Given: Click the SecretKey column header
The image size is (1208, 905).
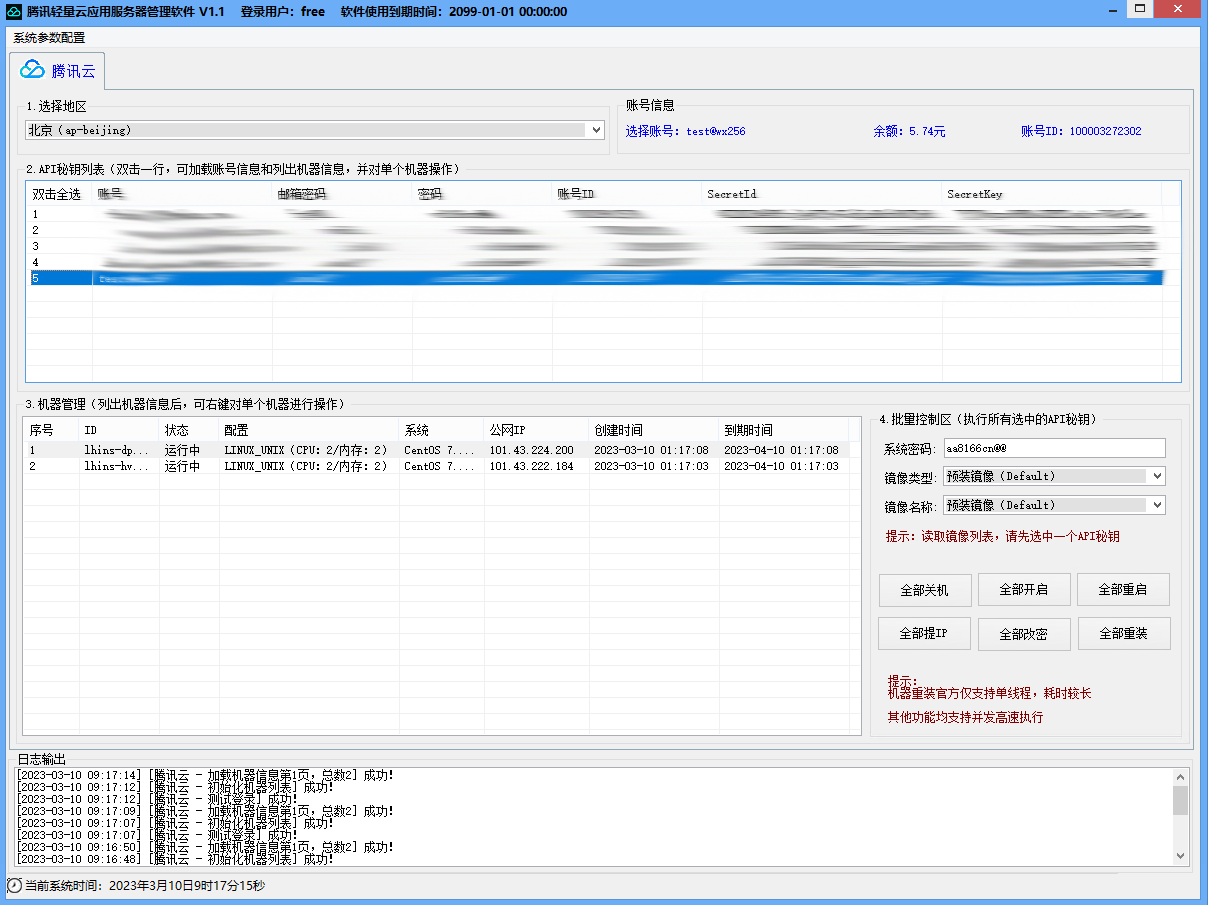Looking at the screenshot, I should 1052,194.
